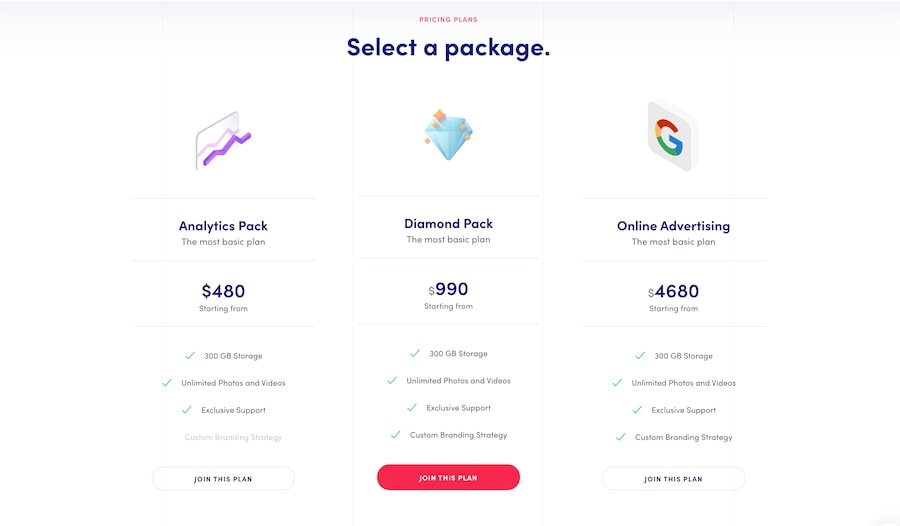The width and height of the screenshot is (900, 526).
Task: Click the checkmark beside Online Advertising Custom Branding
Action: [621, 437]
